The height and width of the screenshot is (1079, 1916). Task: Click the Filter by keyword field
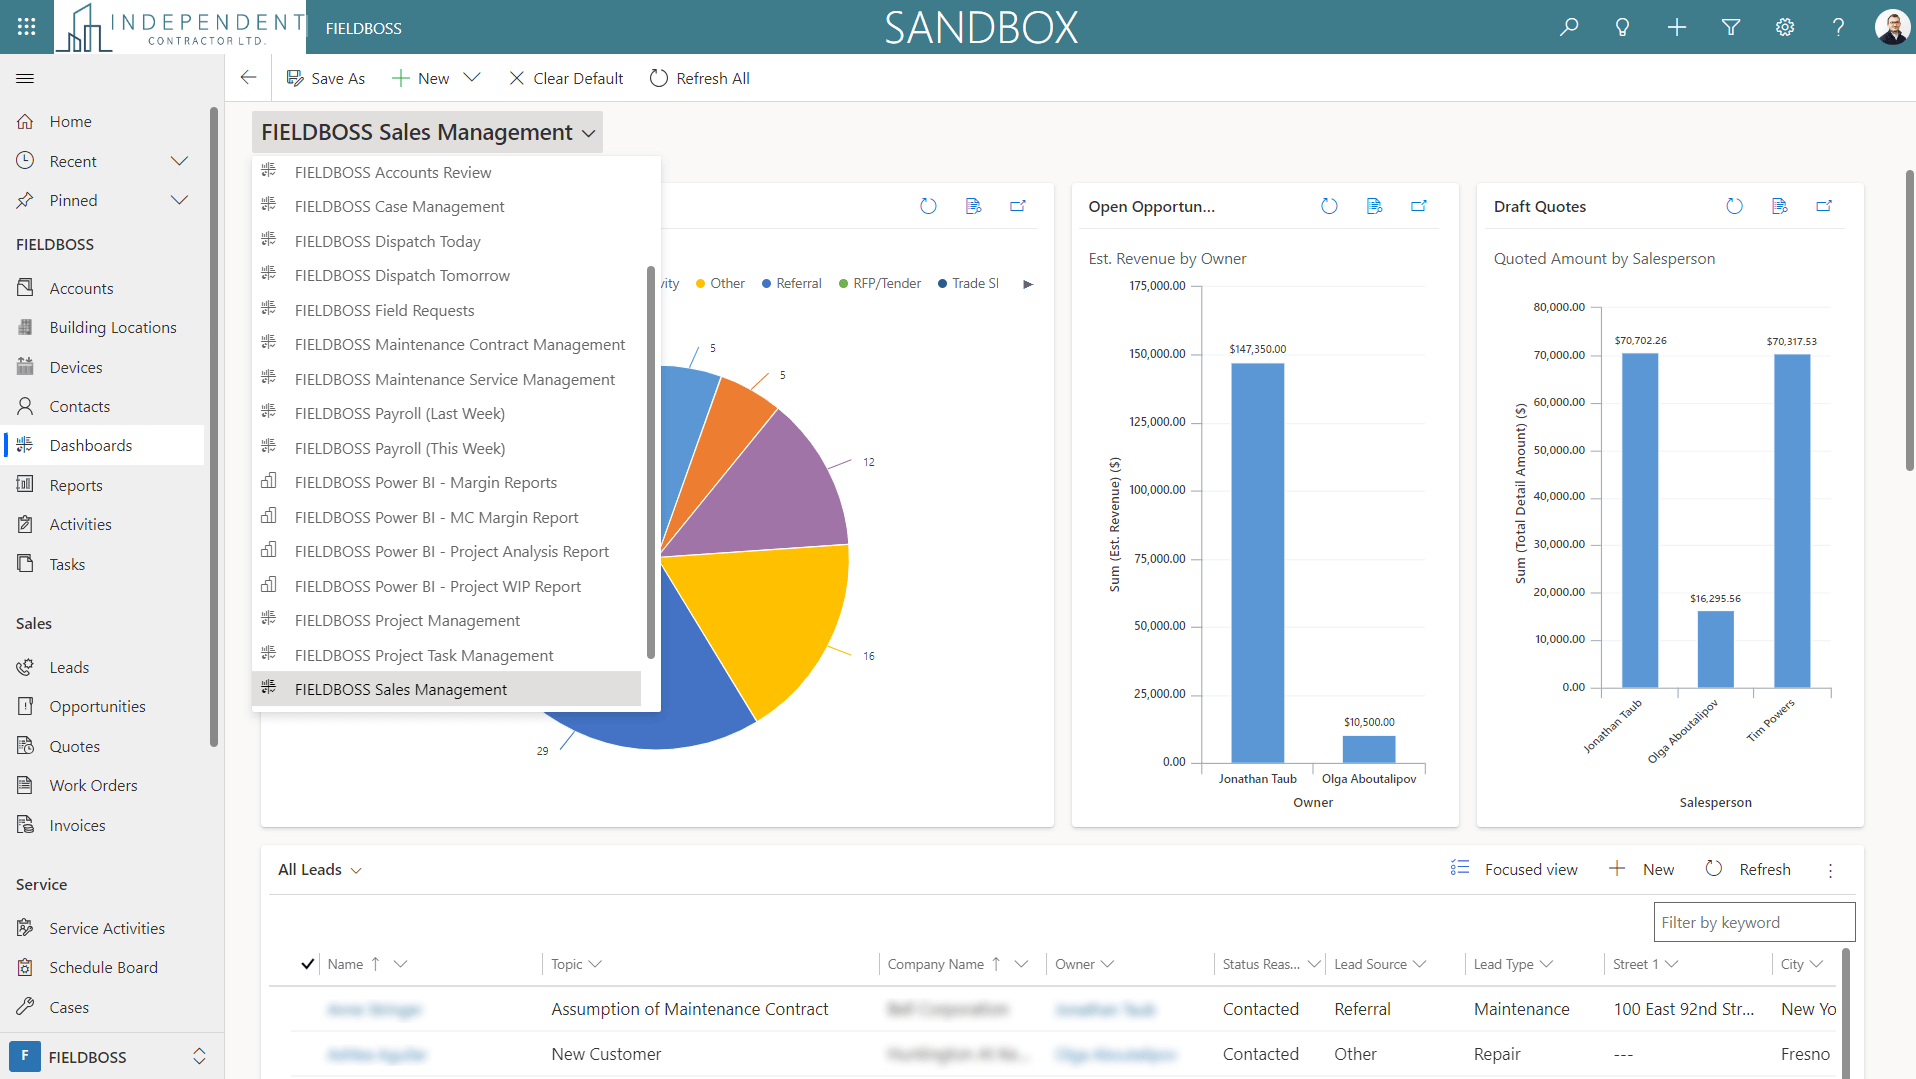(1754, 922)
